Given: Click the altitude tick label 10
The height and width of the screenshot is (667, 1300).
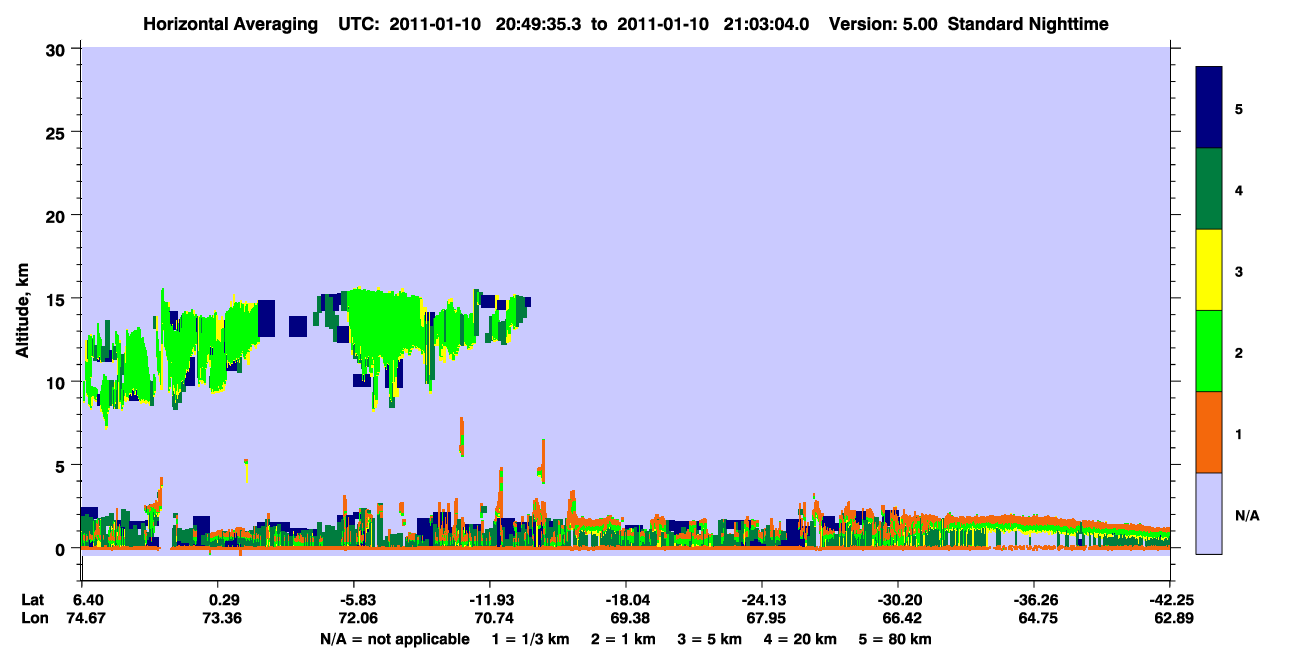Looking at the screenshot, I should click(57, 382).
